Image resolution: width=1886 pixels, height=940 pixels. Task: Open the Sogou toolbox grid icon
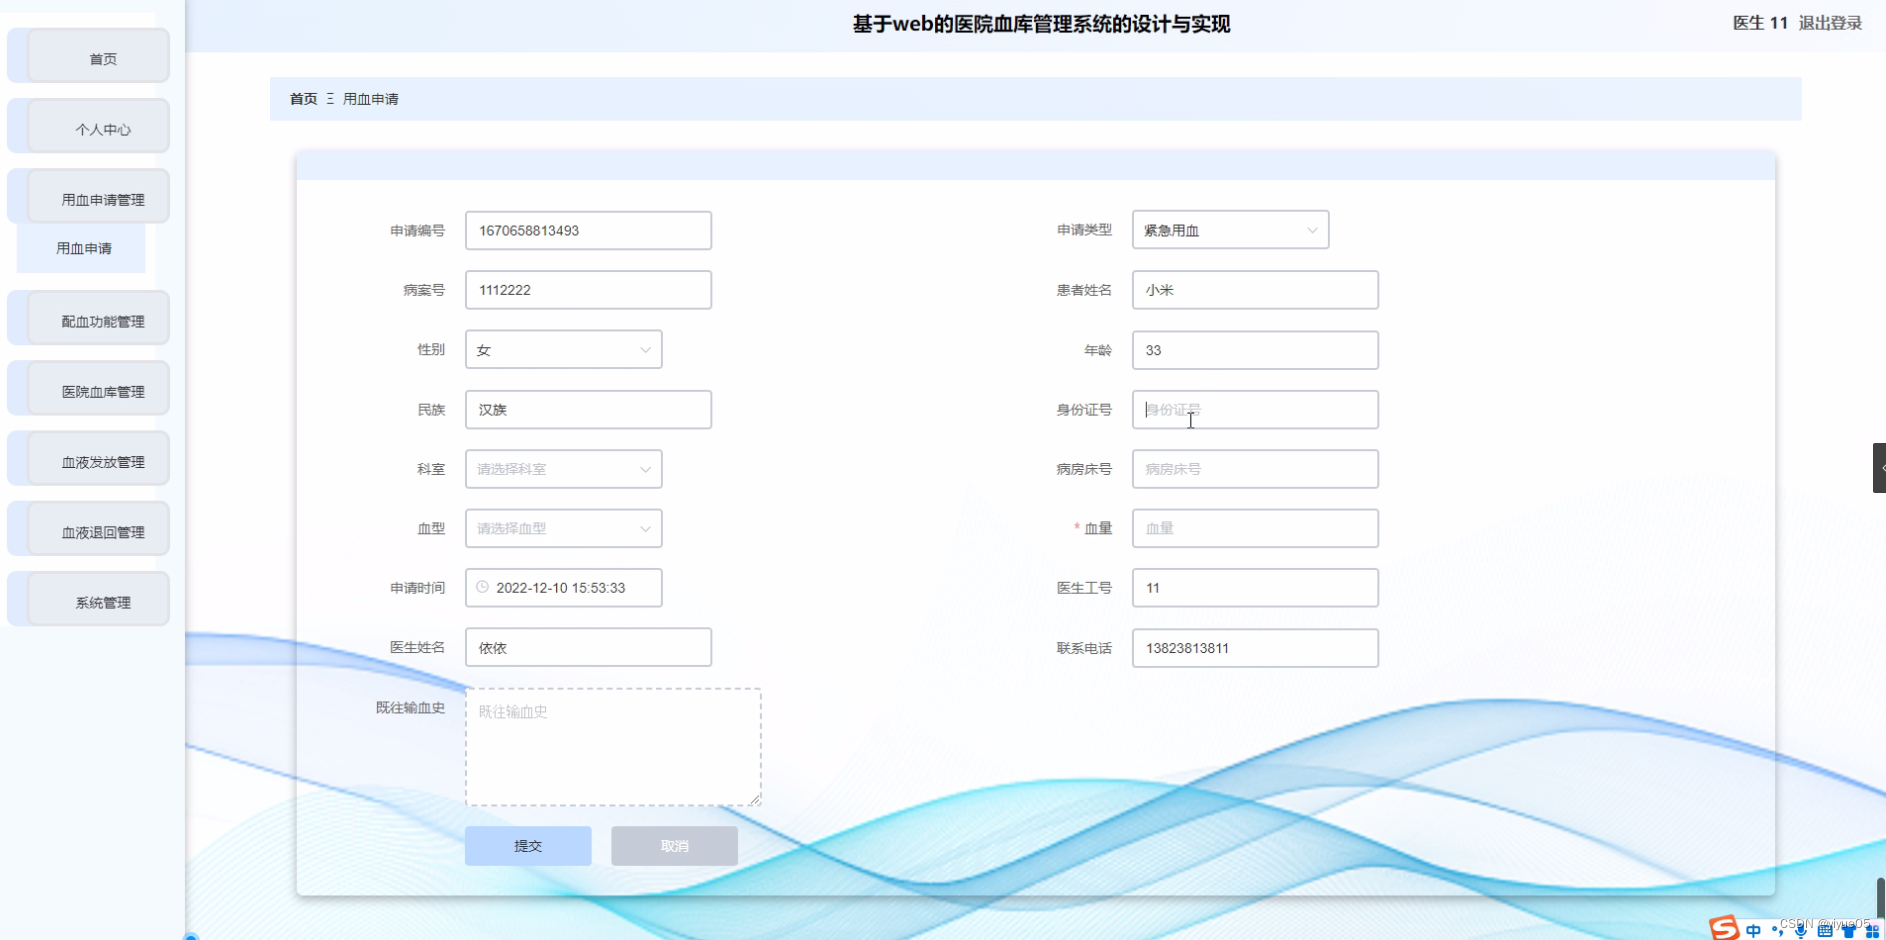[1875, 932]
